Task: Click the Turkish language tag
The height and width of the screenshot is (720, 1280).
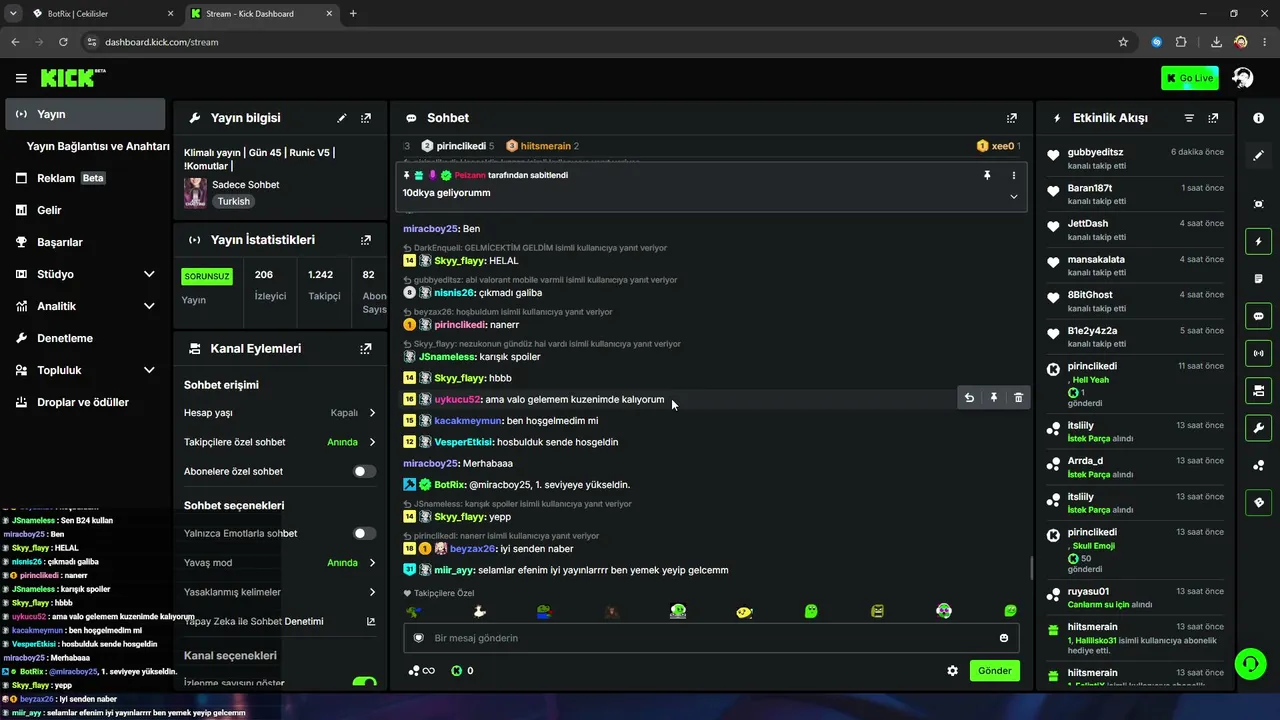Action: click(234, 201)
